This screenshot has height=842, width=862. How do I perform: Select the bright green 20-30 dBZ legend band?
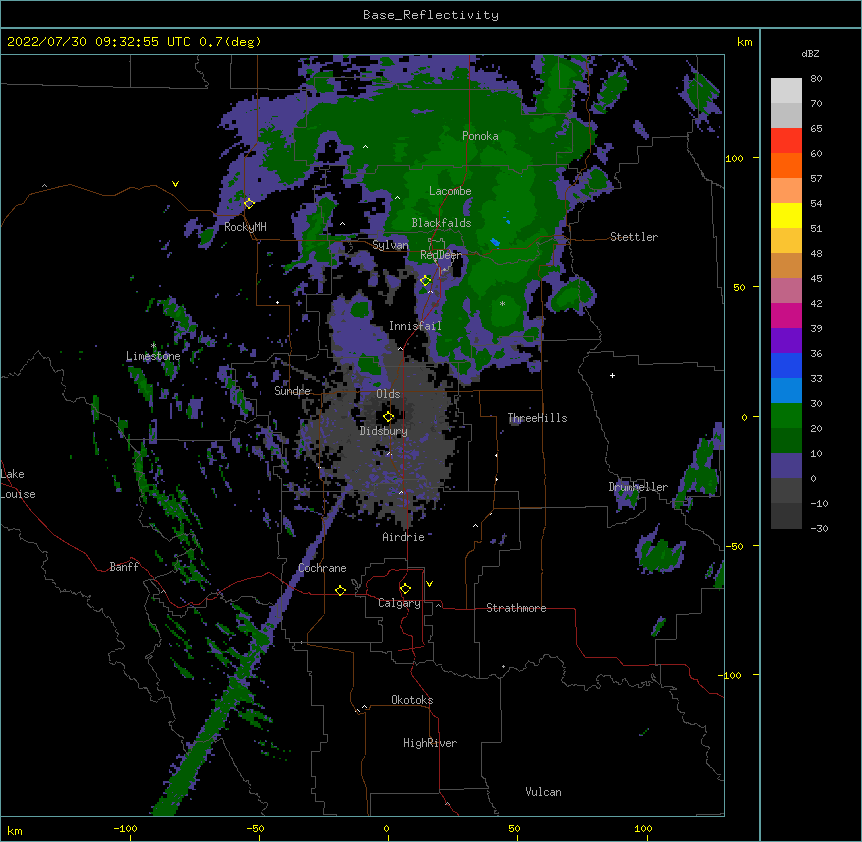point(786,416)
